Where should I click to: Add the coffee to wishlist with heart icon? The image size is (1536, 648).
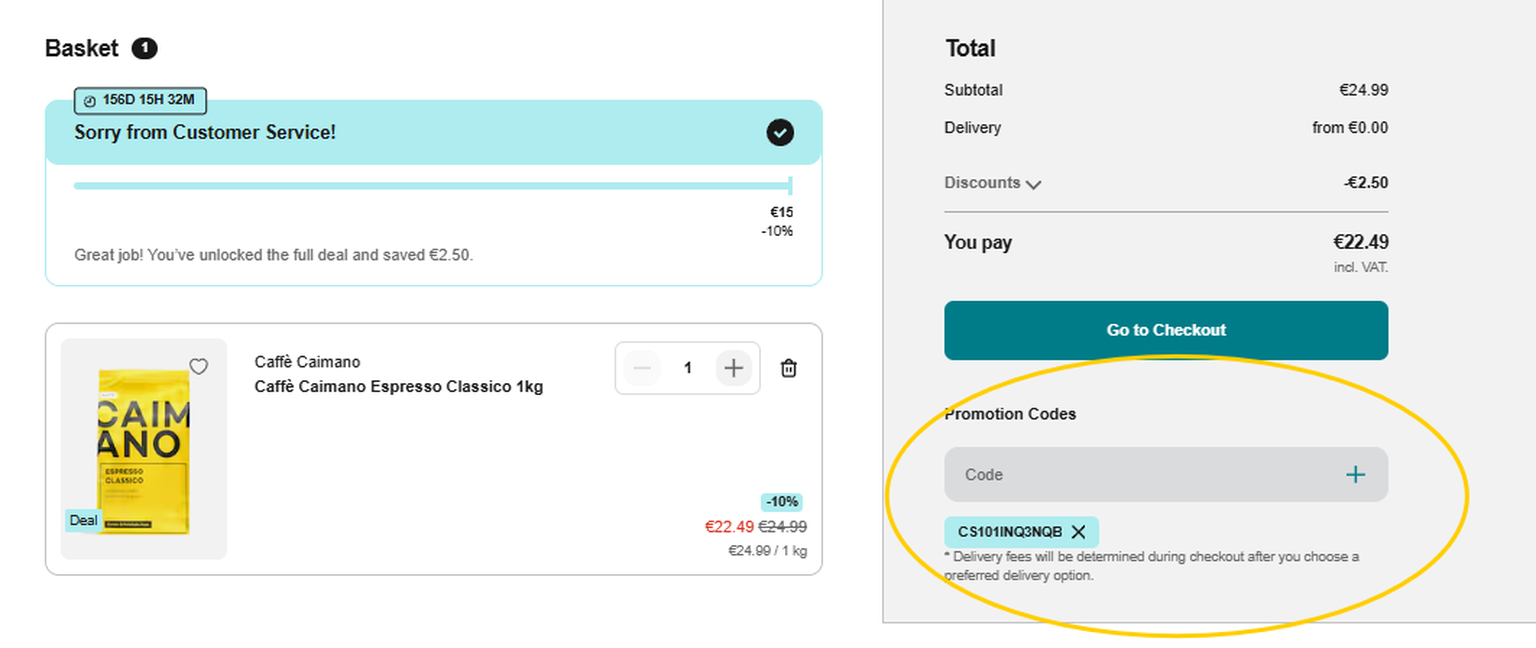click(x=199, y=367)
